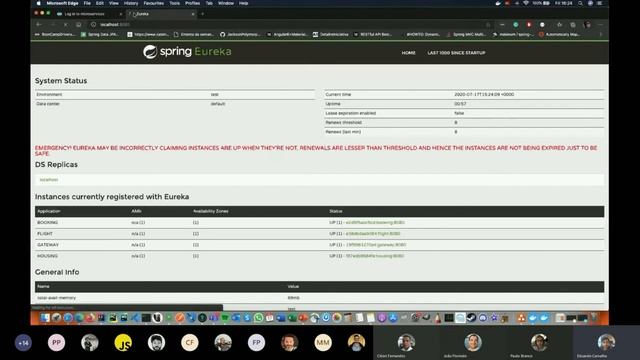Open the HOUSING instance status link
Image resolution: width=640 pixels, height=360 pixels.
pyautogui.click(x=375, y=256)
